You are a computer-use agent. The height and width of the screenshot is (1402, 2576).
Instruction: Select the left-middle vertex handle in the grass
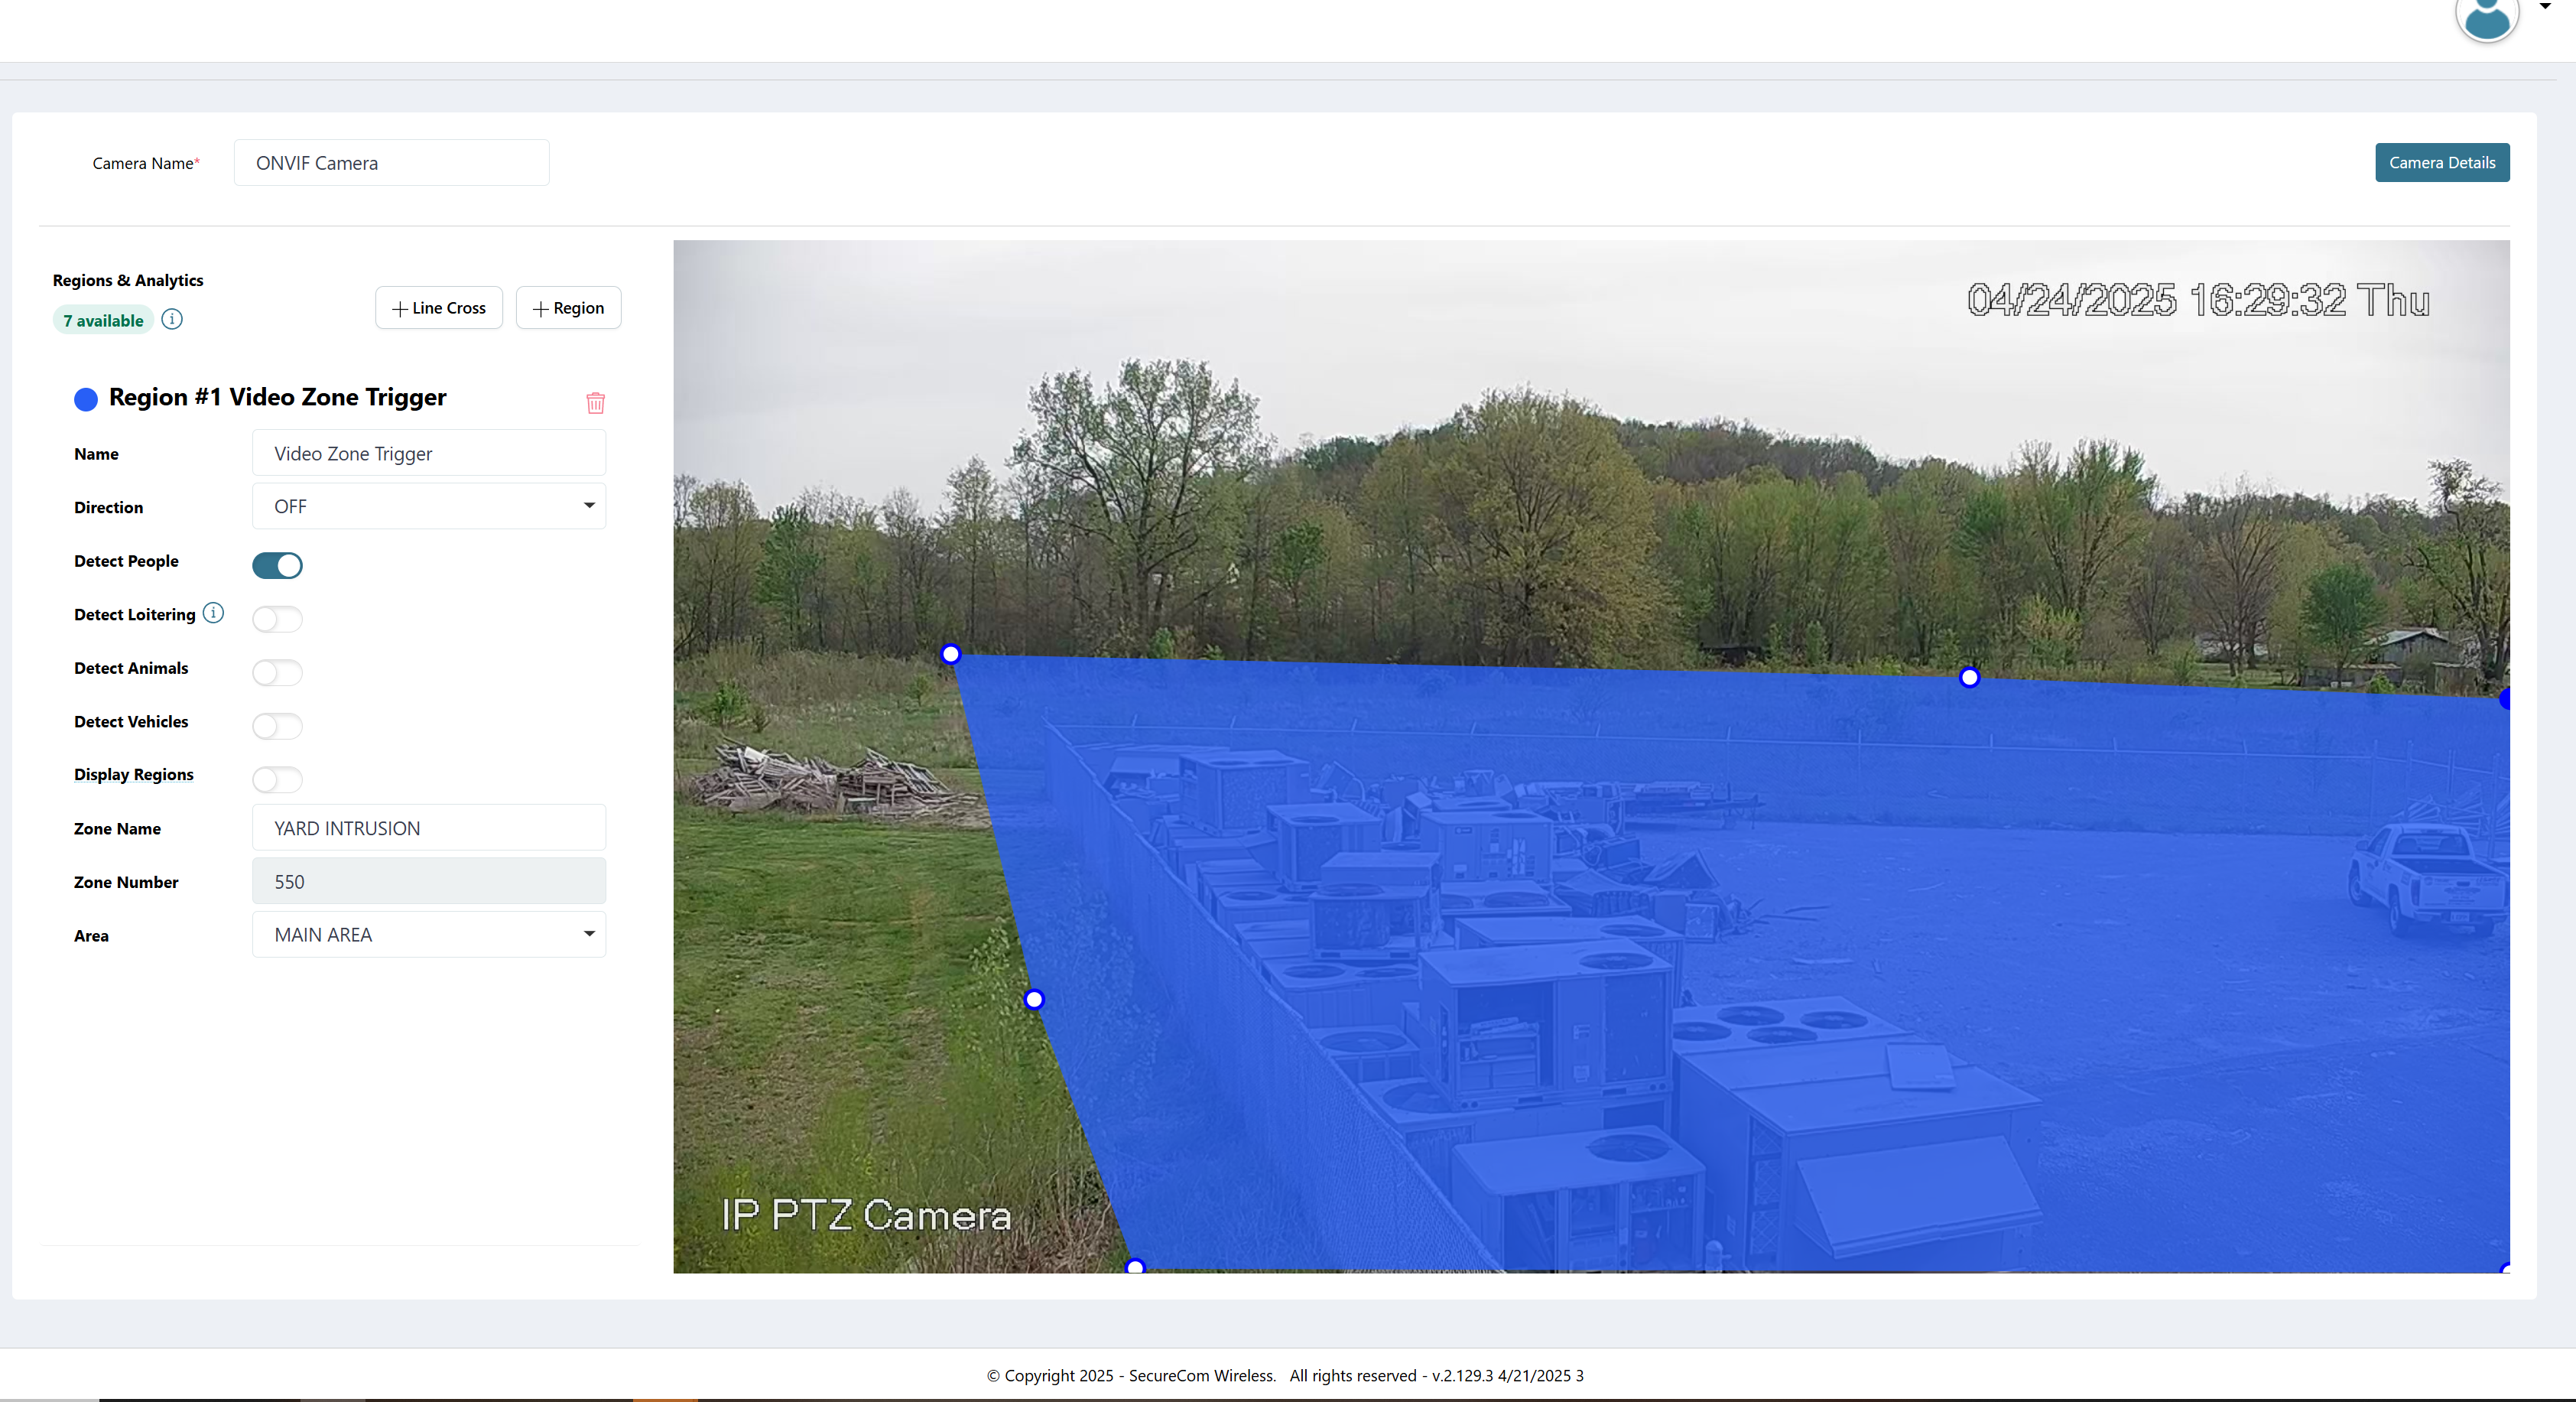pyautogui.click(x=1034, y=999)
